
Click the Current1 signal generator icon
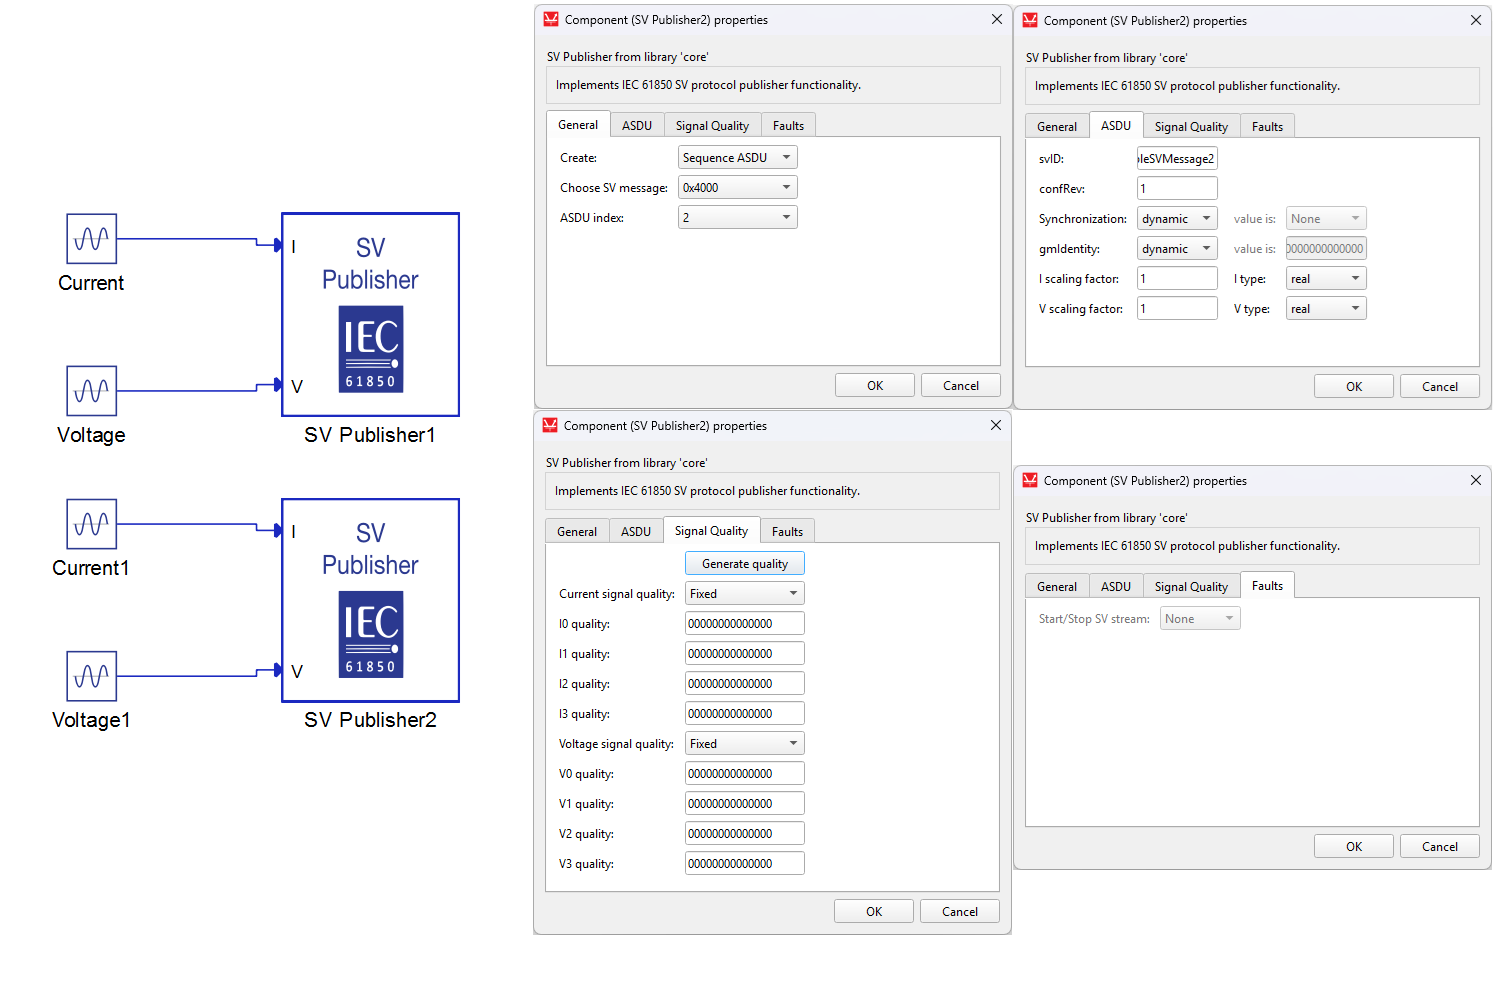[90, 524]
